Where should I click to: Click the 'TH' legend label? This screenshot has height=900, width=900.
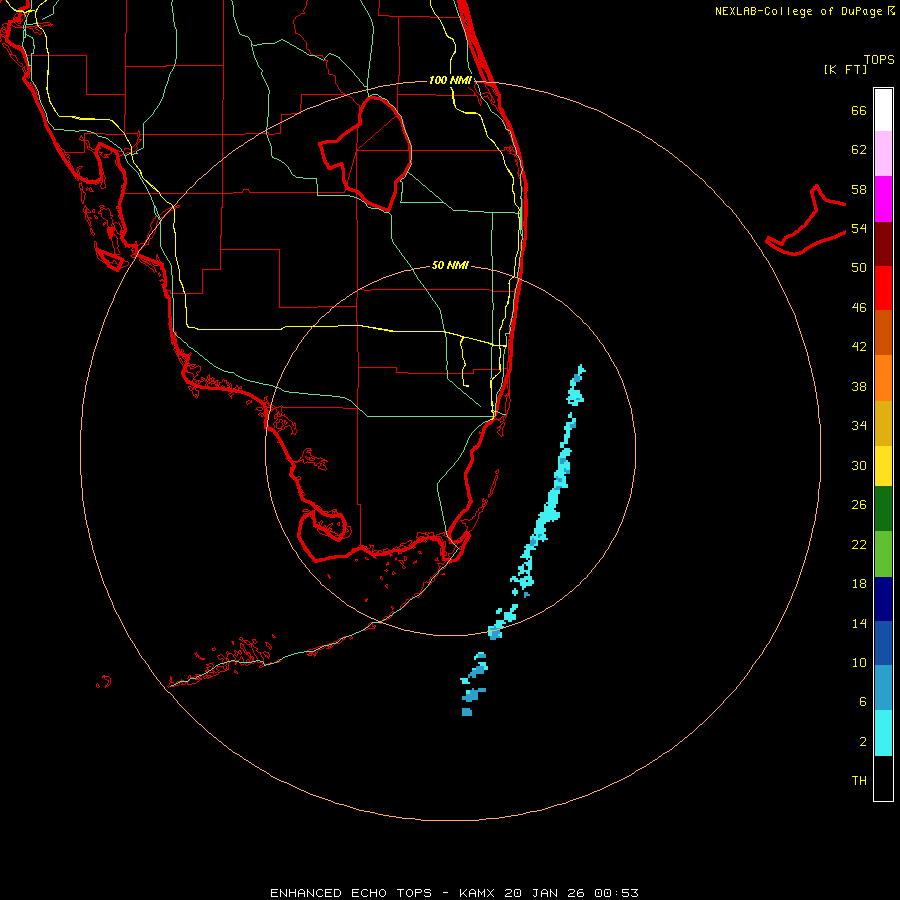pos(859,781)
